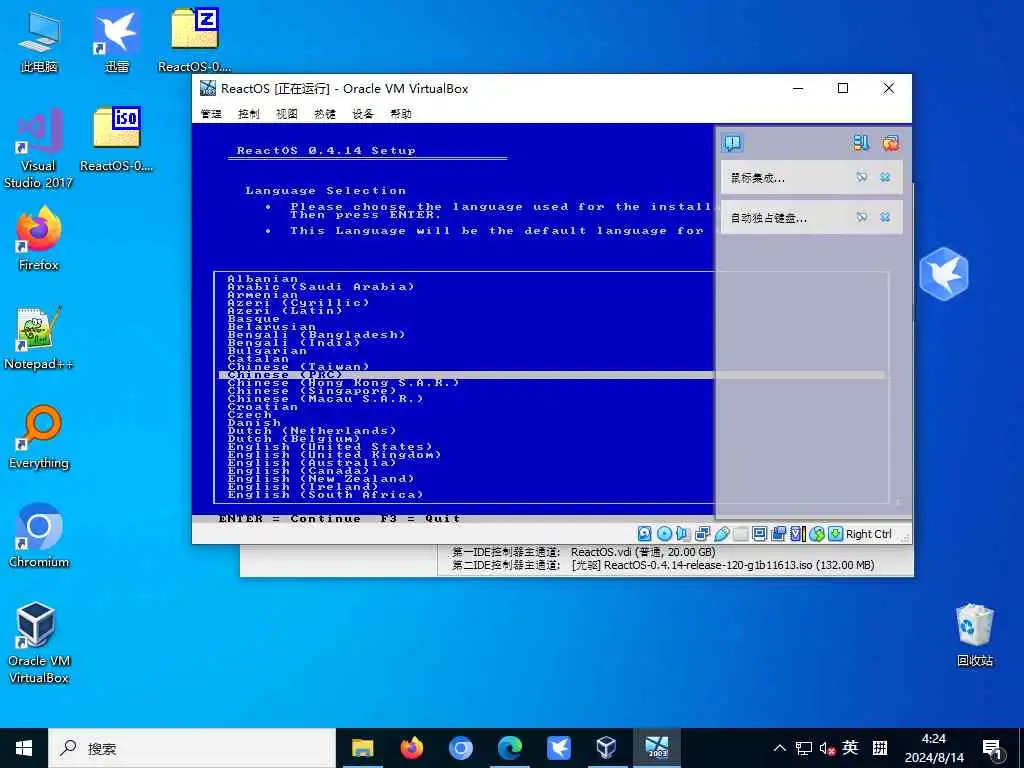
Task: Open the 热键 menu
Action: (x=325, y=114)
